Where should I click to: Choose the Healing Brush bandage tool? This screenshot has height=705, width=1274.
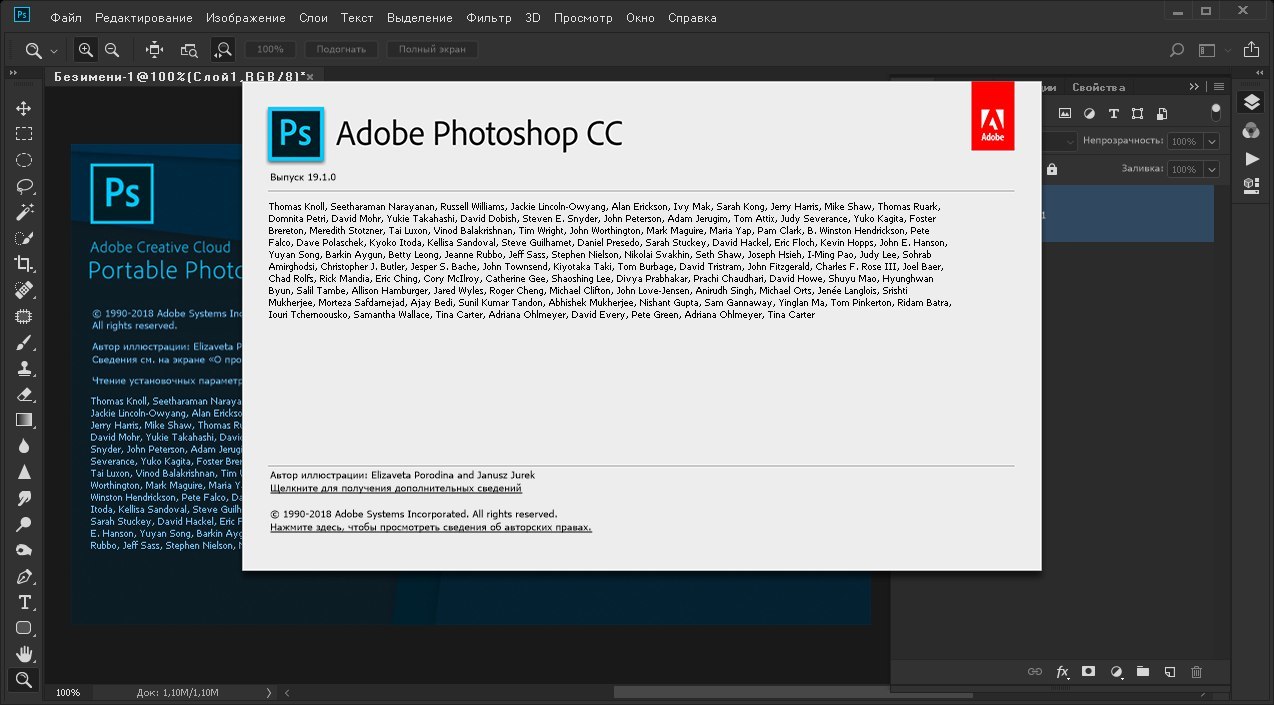coord(23,290)
